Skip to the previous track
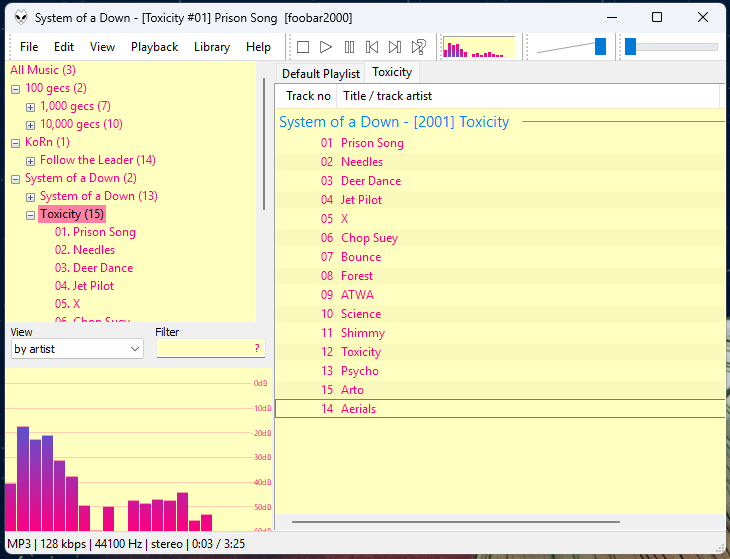Image resolution: width=730 pixels, height=559 pixels. [x=372, y=47]
